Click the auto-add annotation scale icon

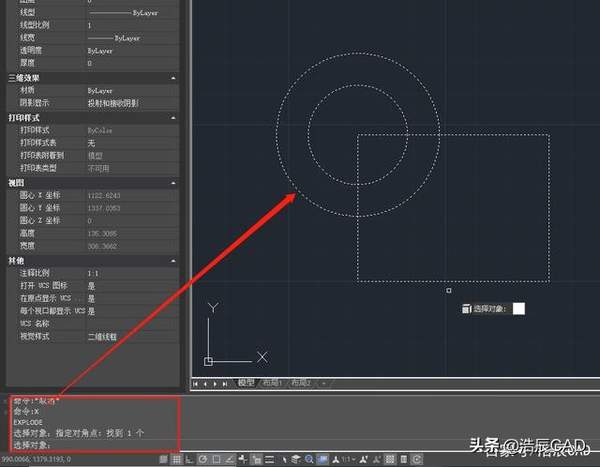pos(376,459)
